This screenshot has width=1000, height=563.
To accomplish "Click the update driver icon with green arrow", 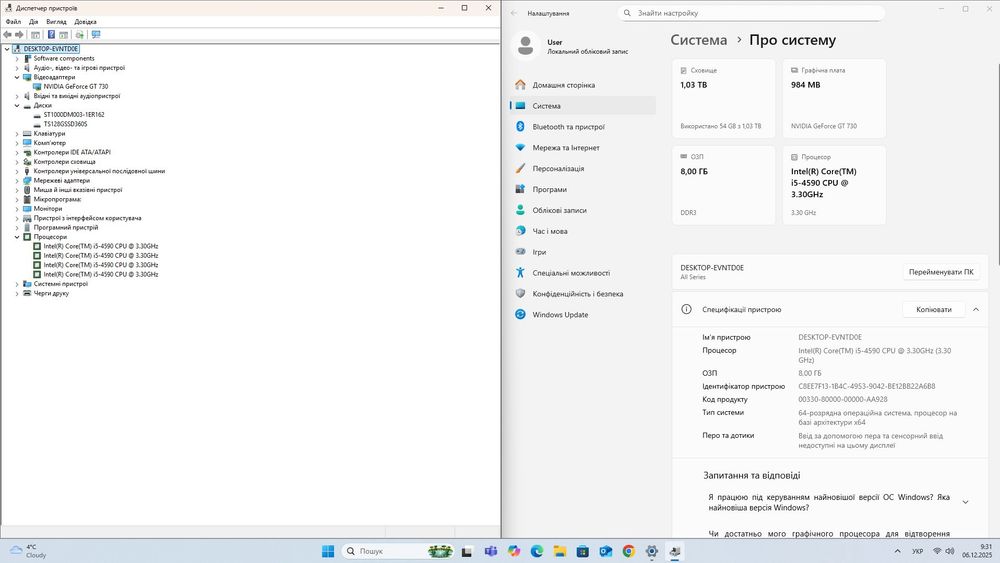I will point(80,34).
